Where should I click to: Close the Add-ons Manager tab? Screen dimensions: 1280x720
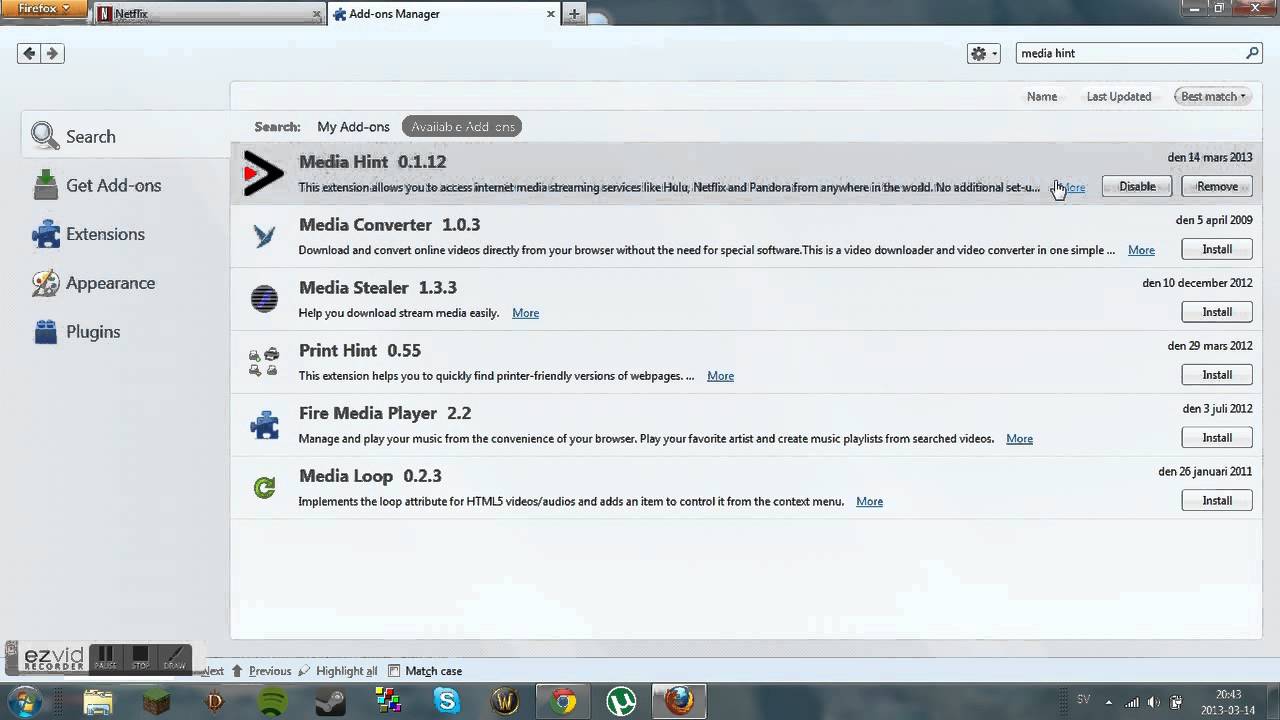click(551, 14)
